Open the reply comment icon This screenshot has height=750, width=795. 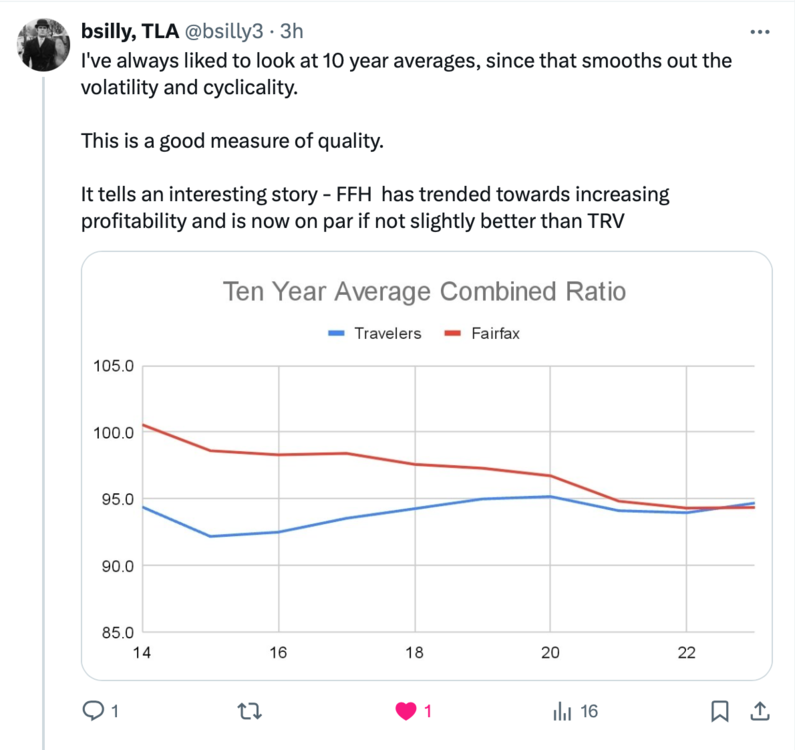[x=93, y=710]
